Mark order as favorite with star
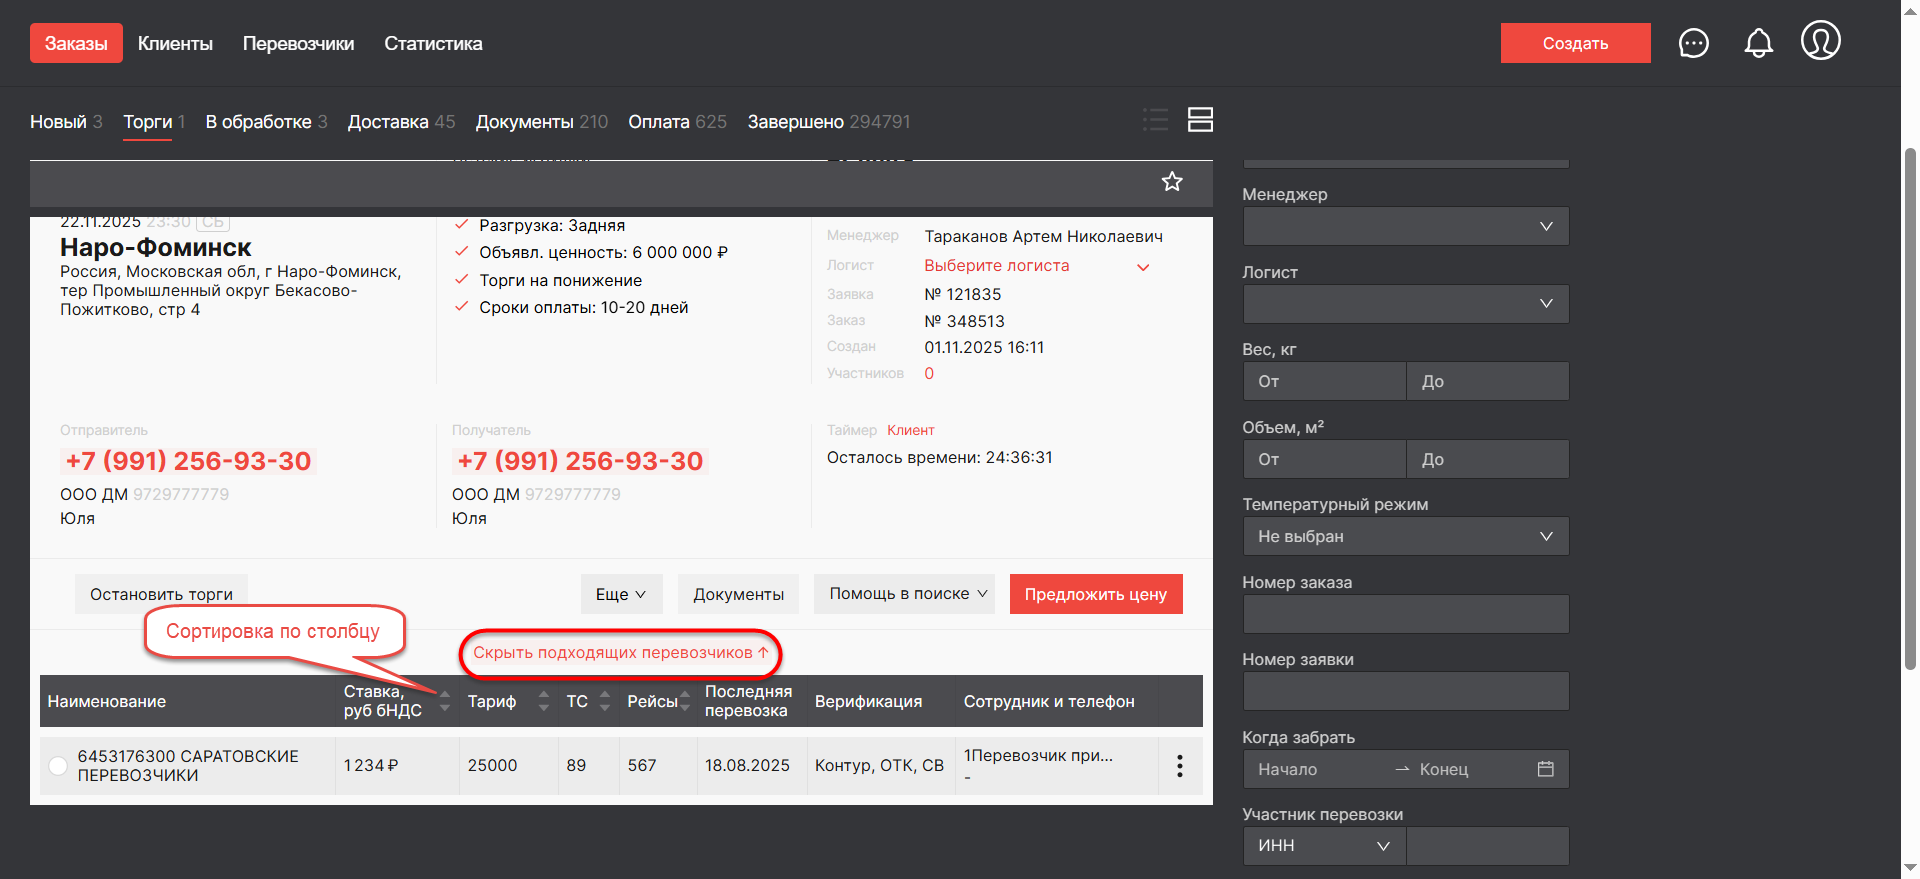 [1172, 182]
